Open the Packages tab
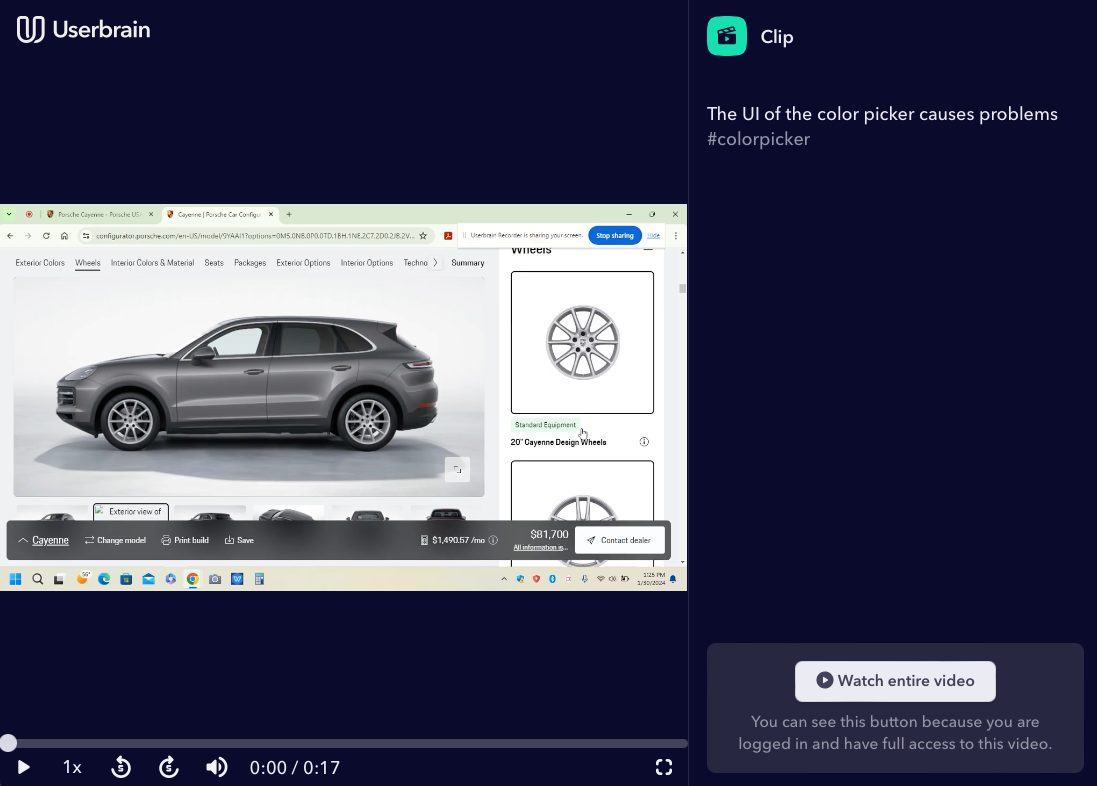This screenshot has width=1097, height=786. [250, 262]
